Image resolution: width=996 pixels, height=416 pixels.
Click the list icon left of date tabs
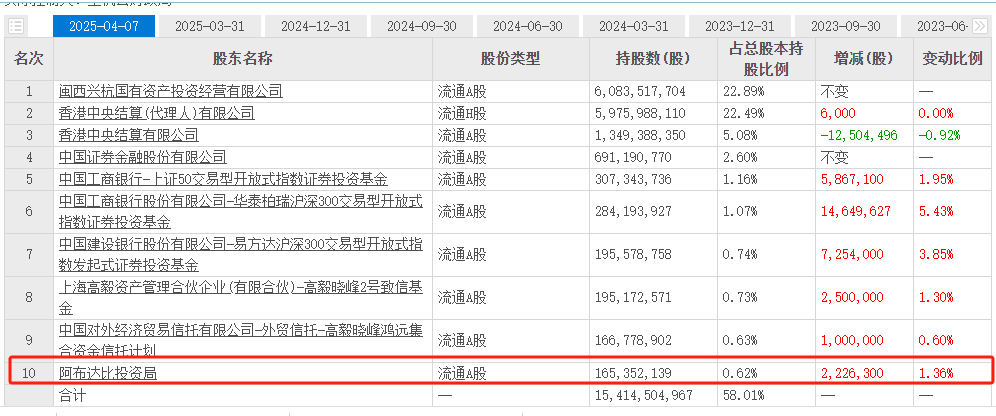[16, 26]
